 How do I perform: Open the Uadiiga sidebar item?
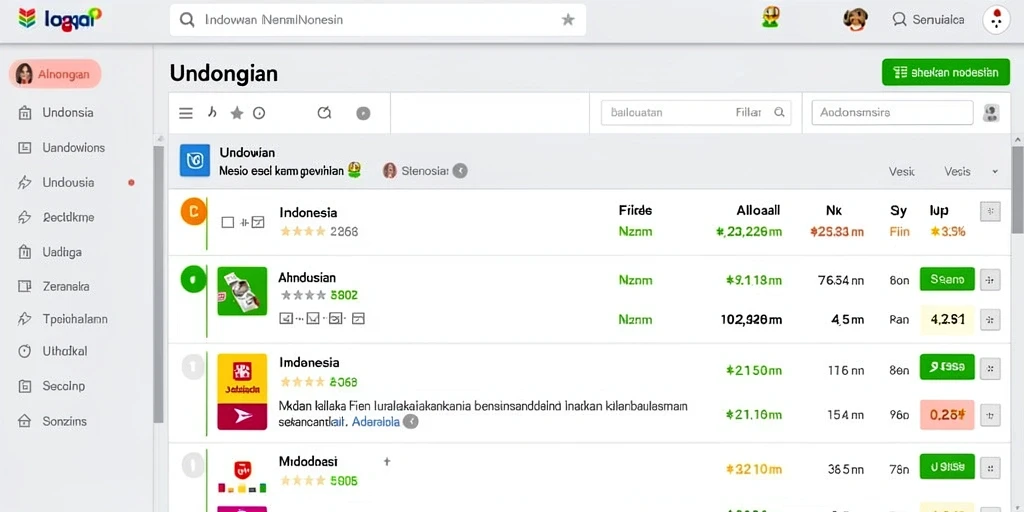50,251
